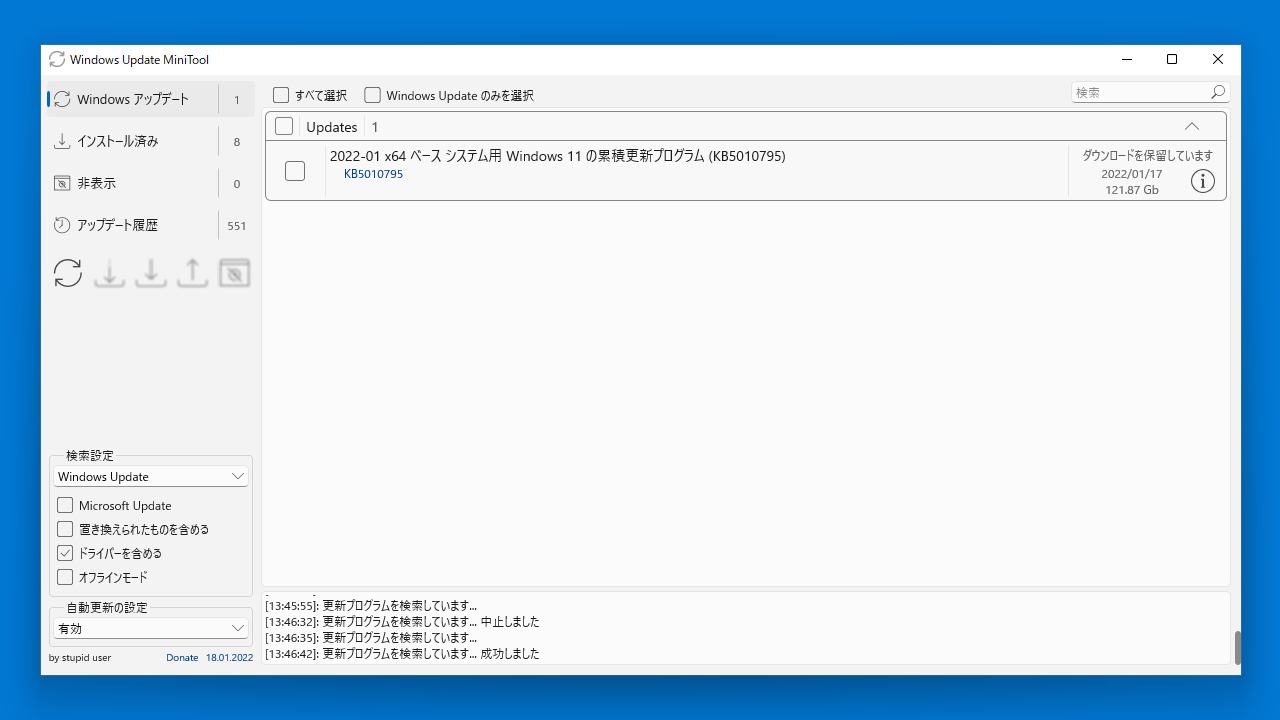Check the すべて選択 checkbox

[281, 95]
